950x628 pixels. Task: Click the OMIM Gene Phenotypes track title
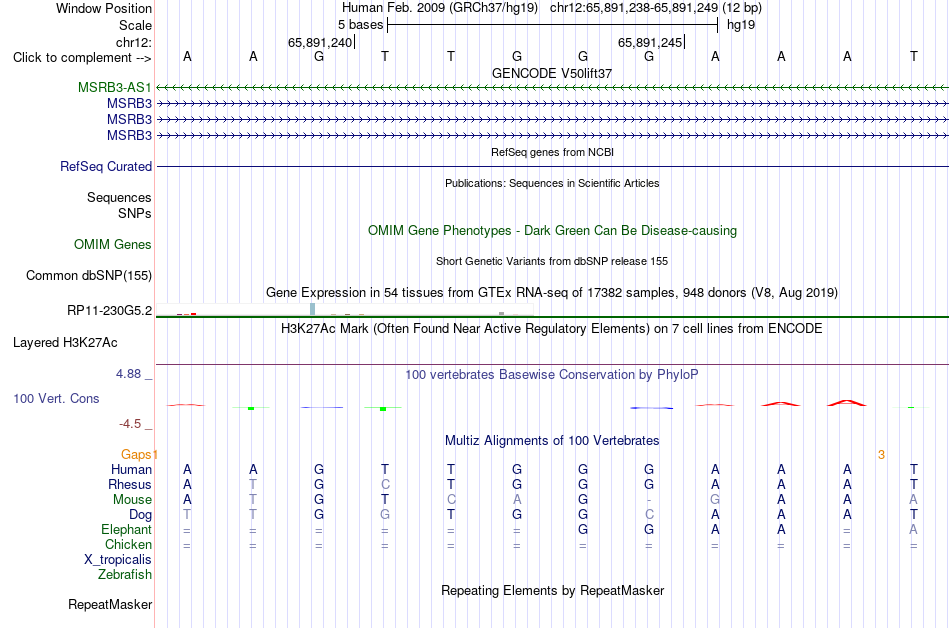coord(553,231)
